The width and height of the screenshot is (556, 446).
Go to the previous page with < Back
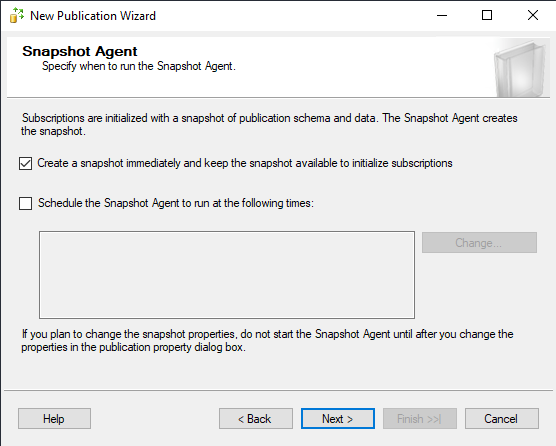[256, 419]
